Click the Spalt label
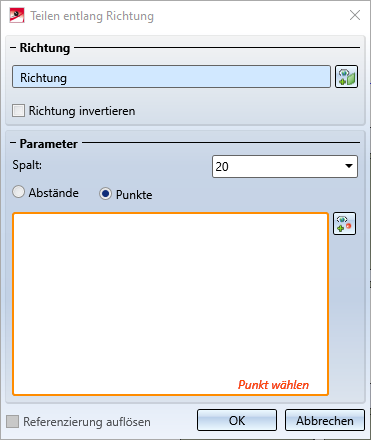This screenshot has width=371, height=440. coord(27,165)
